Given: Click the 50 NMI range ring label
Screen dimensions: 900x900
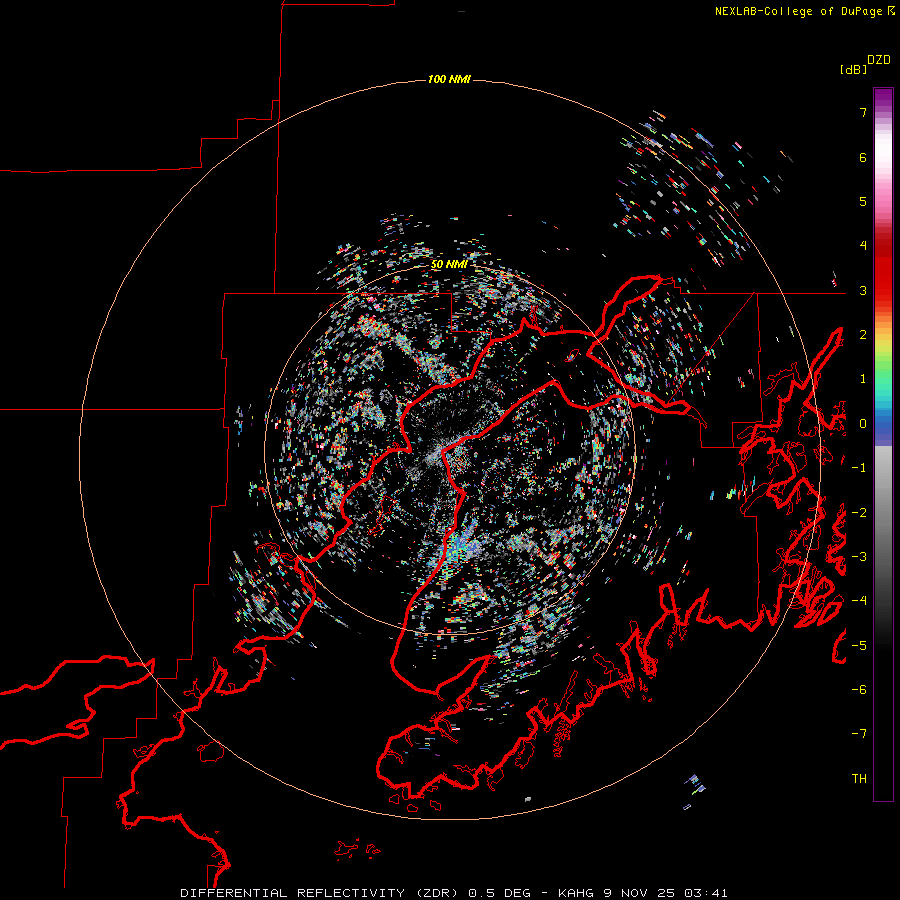Looking at the screenshot, I should tap(449, 264).
